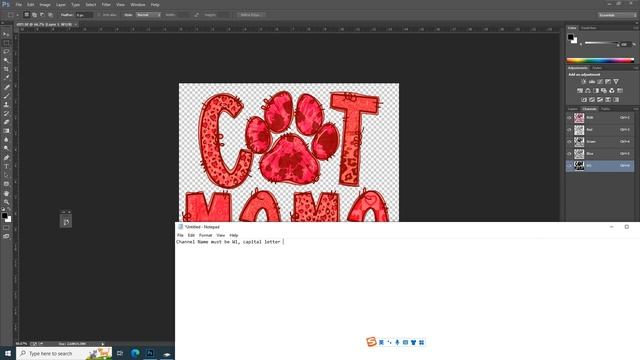Switch to the Layers tab

pos(573,109)
